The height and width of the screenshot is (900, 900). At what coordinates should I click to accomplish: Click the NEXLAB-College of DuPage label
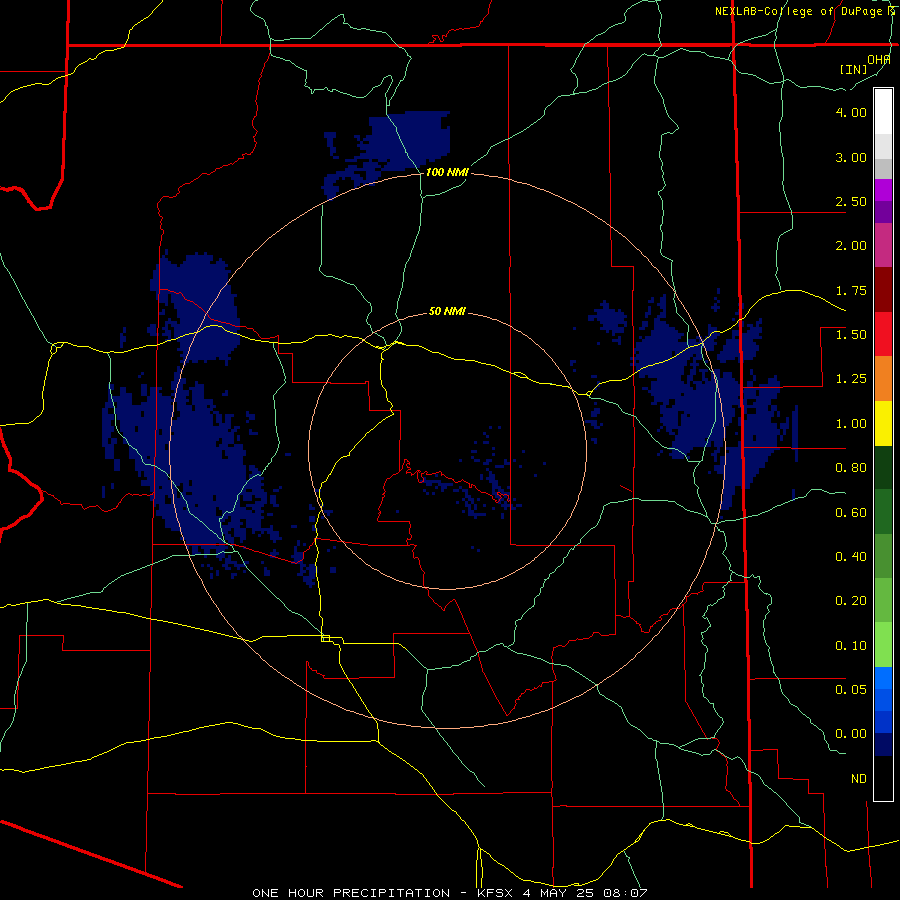[x=800, y=11]
